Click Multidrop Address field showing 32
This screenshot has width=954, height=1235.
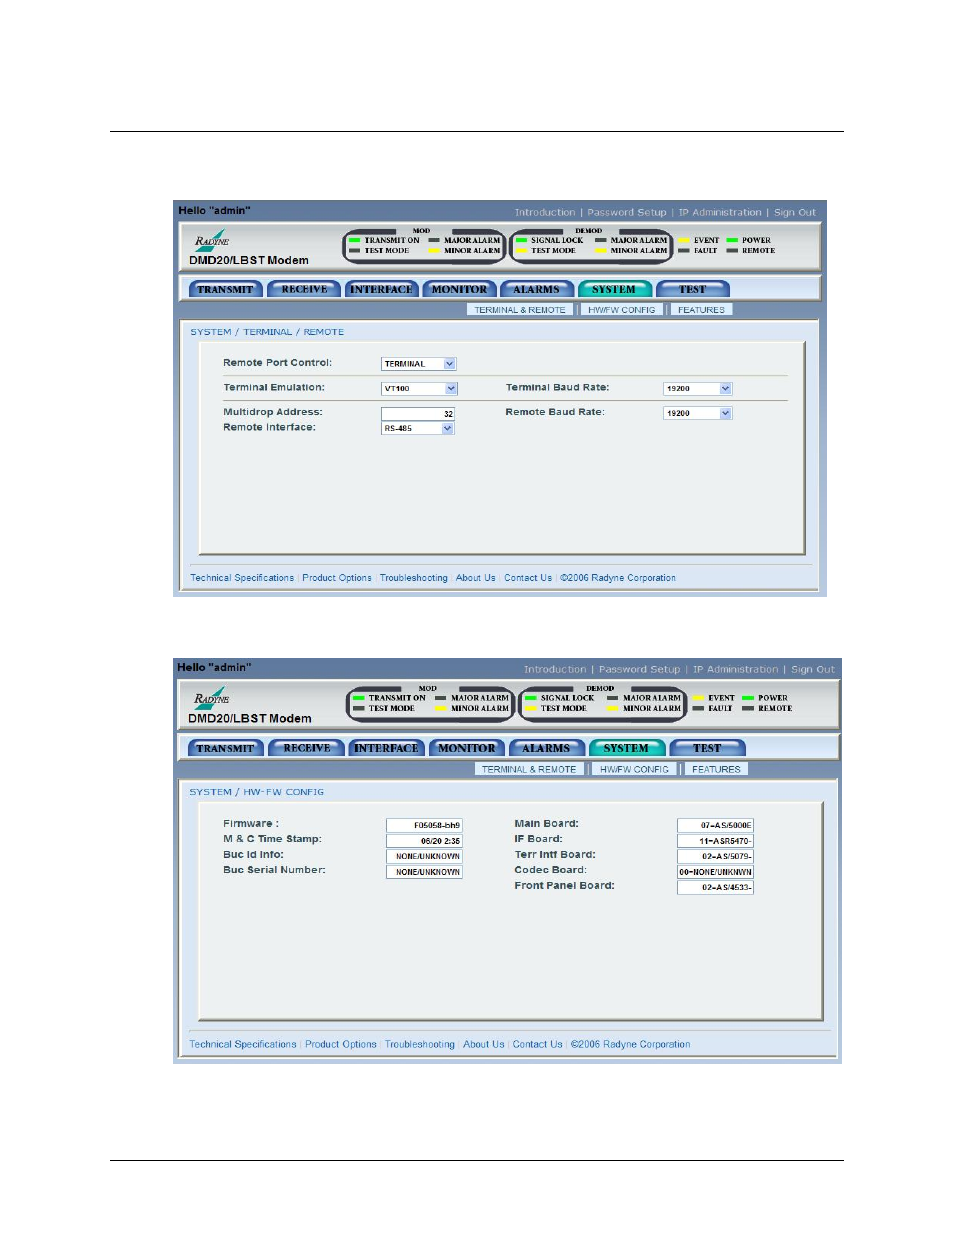(x=418, y=413)
